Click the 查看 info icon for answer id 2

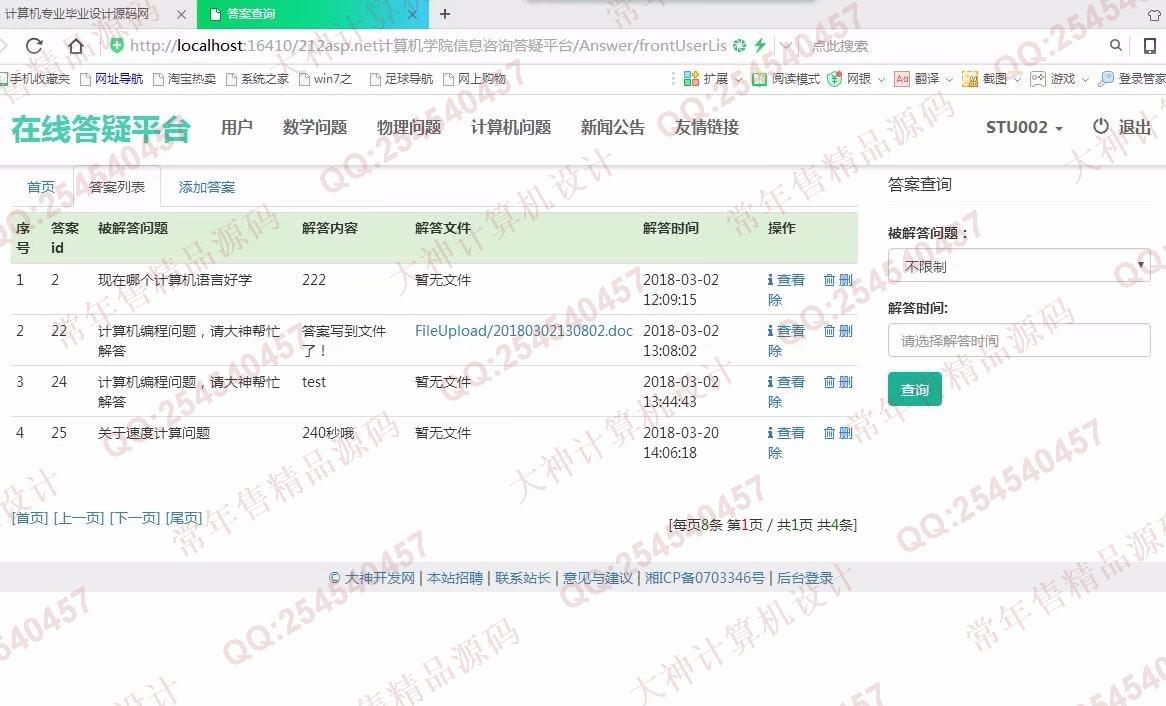click(x=770, y=280)
